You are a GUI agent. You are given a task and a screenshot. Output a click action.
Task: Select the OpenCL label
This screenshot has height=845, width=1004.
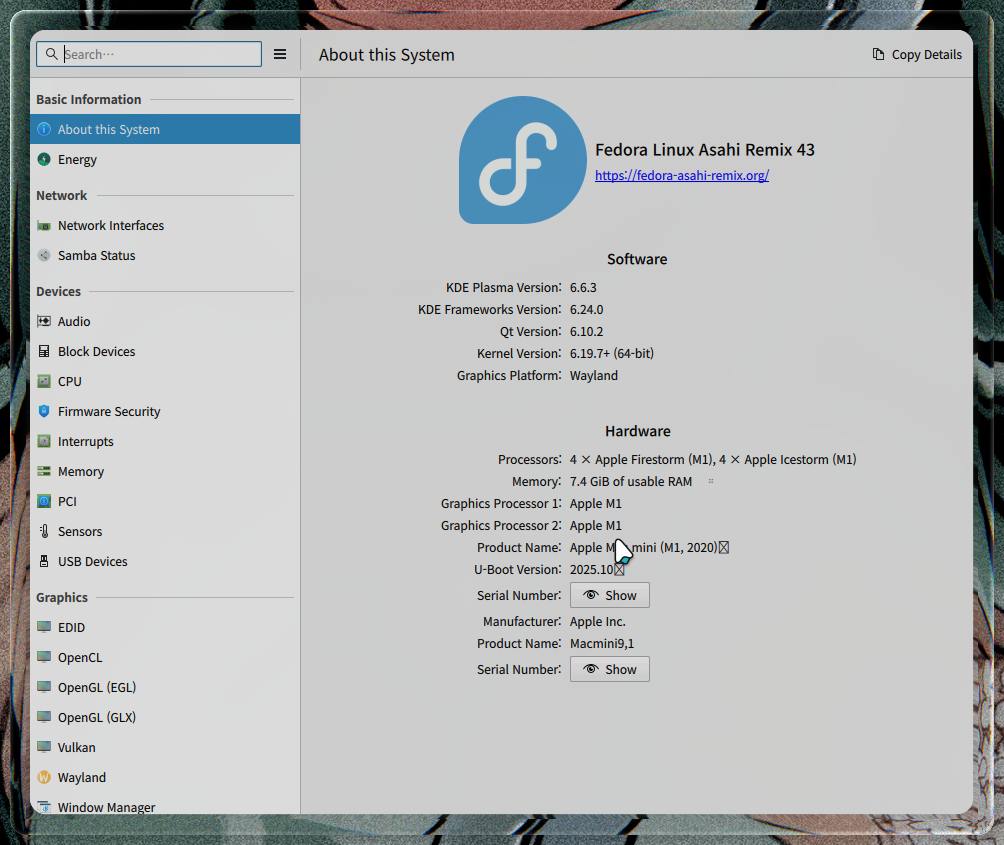click(x=80, y=657)
